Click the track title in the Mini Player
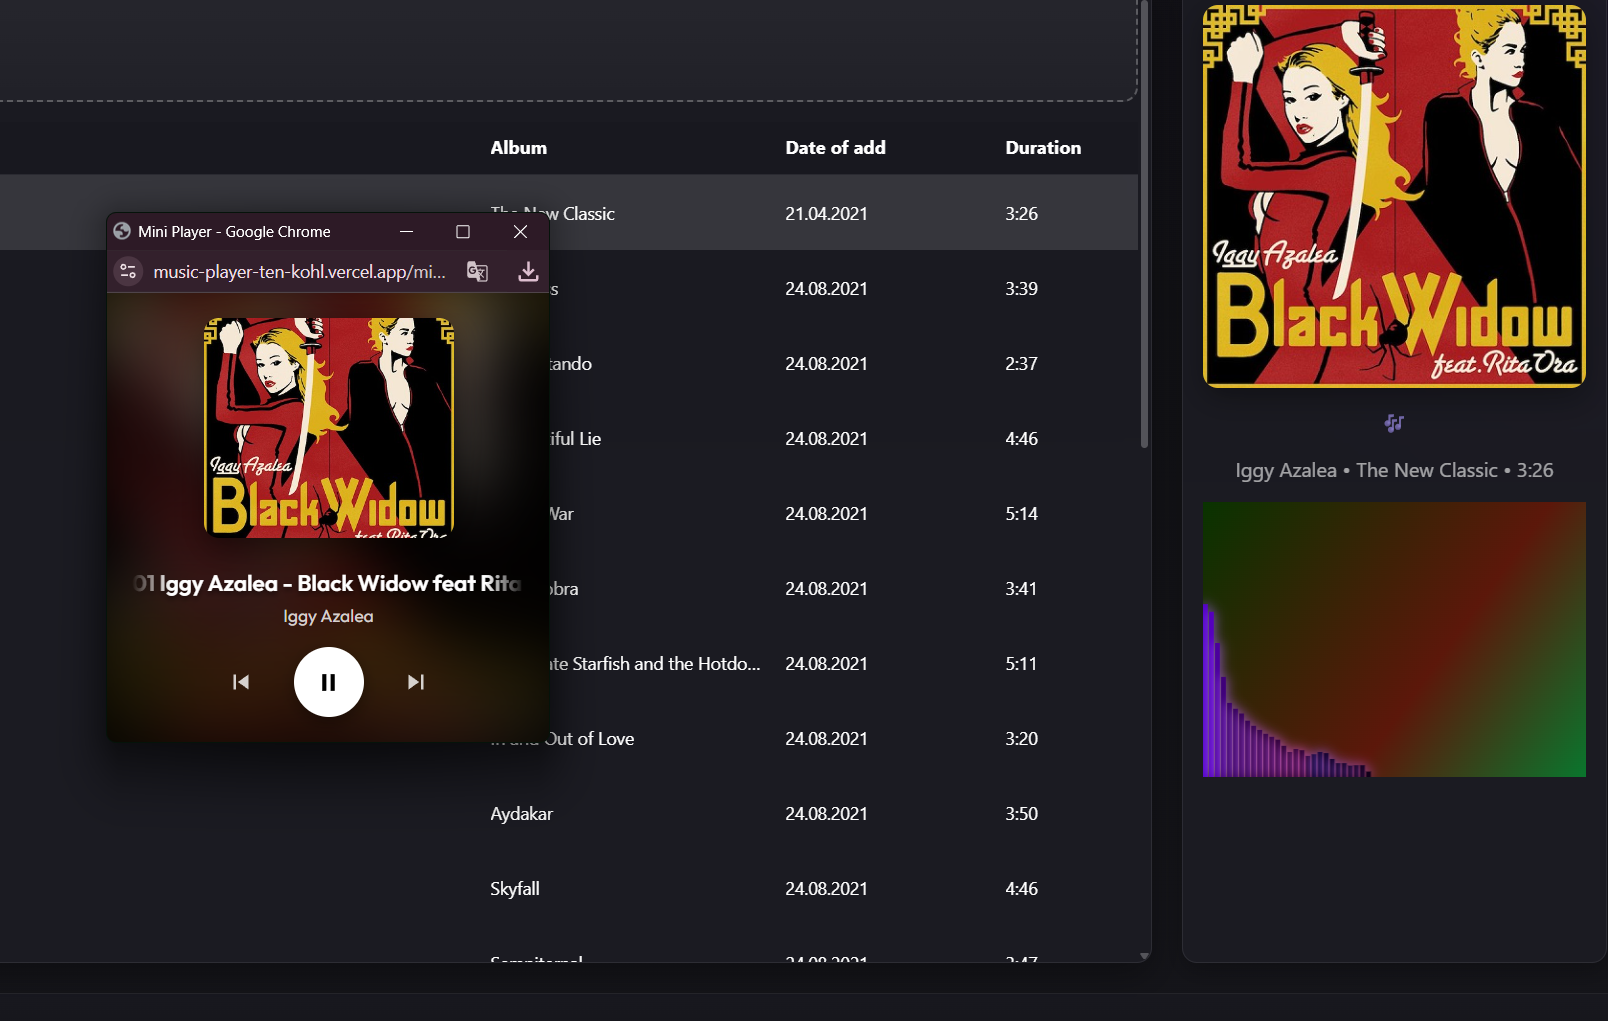Image resolution: width=1608 pixels, height=1021 pixels. [x=328, y=584]
